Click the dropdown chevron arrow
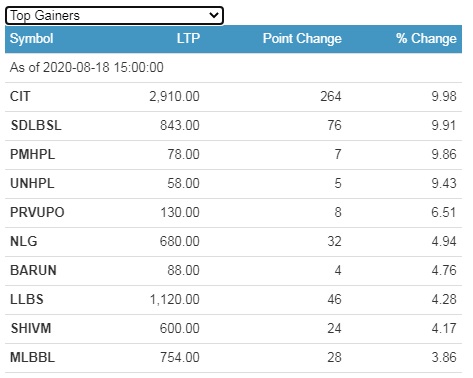The width and height of the screenshot is (473, 378). [213, 15]
